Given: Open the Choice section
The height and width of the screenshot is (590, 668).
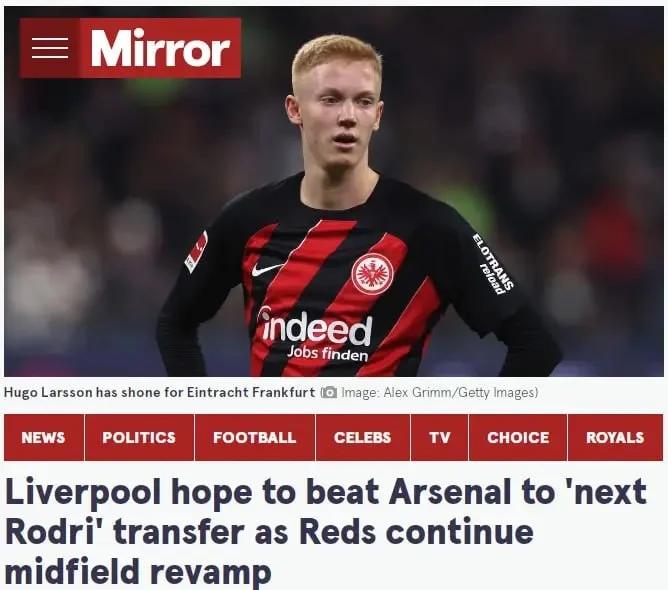Looking at the screenshot, I should [x=518, y=437].
